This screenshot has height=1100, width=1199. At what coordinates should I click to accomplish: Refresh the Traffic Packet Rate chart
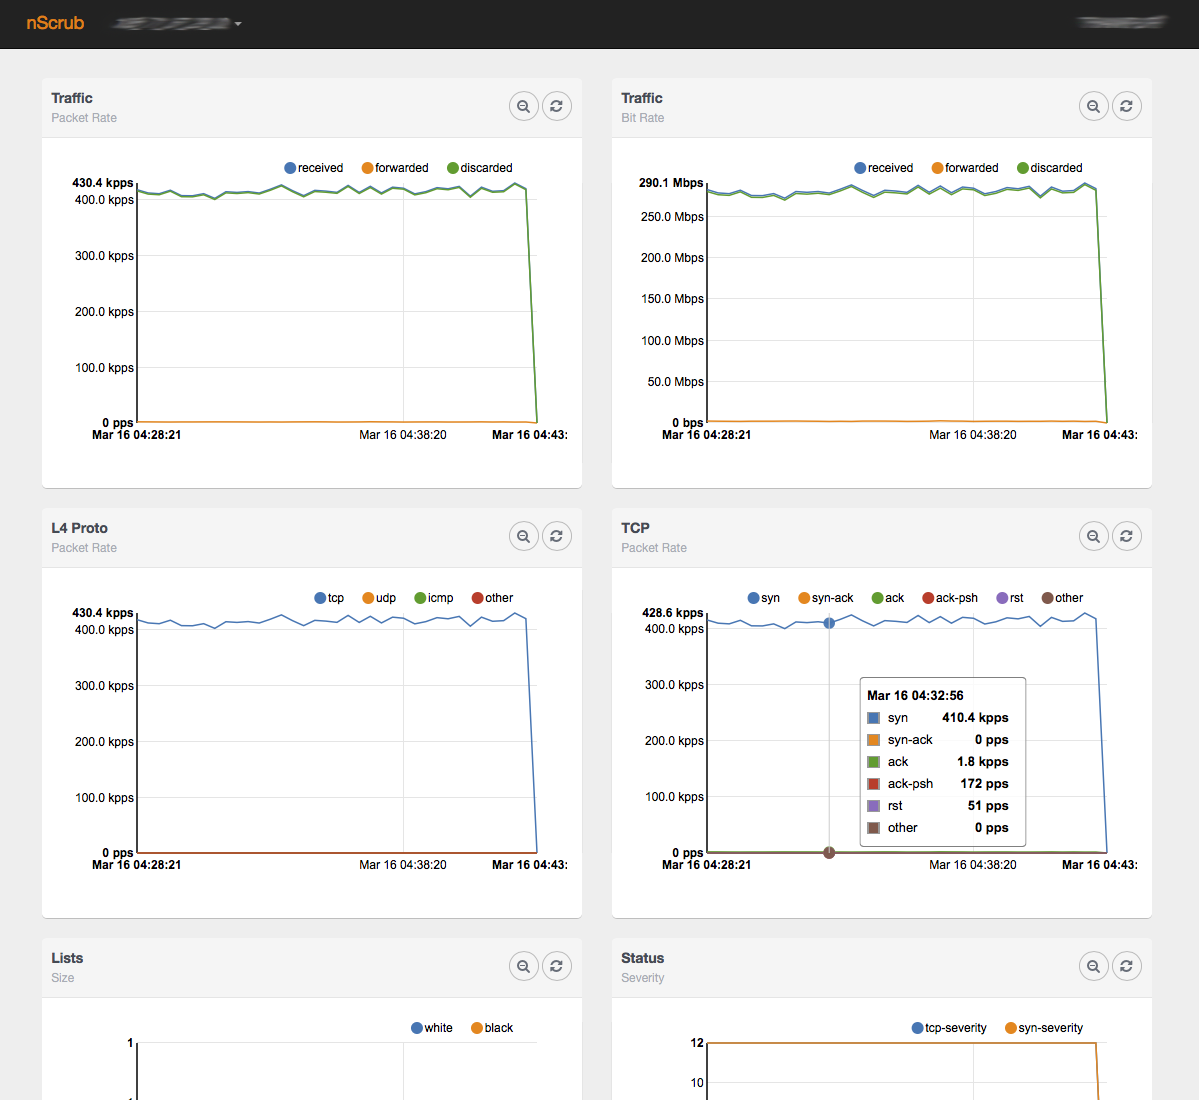557,106
